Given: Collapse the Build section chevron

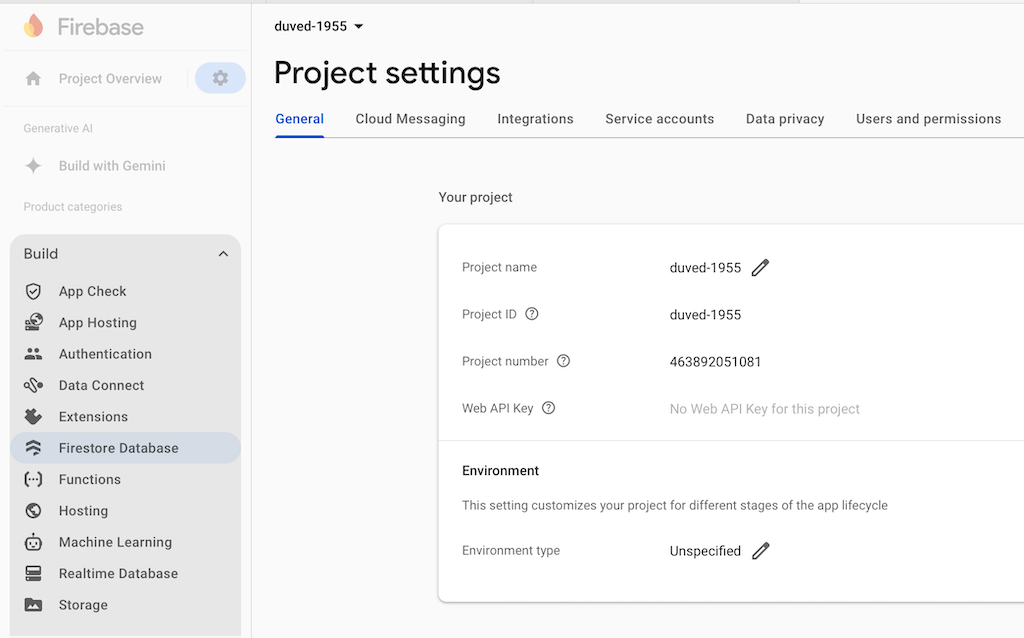Looking at the screenshot, I should 223,254.
